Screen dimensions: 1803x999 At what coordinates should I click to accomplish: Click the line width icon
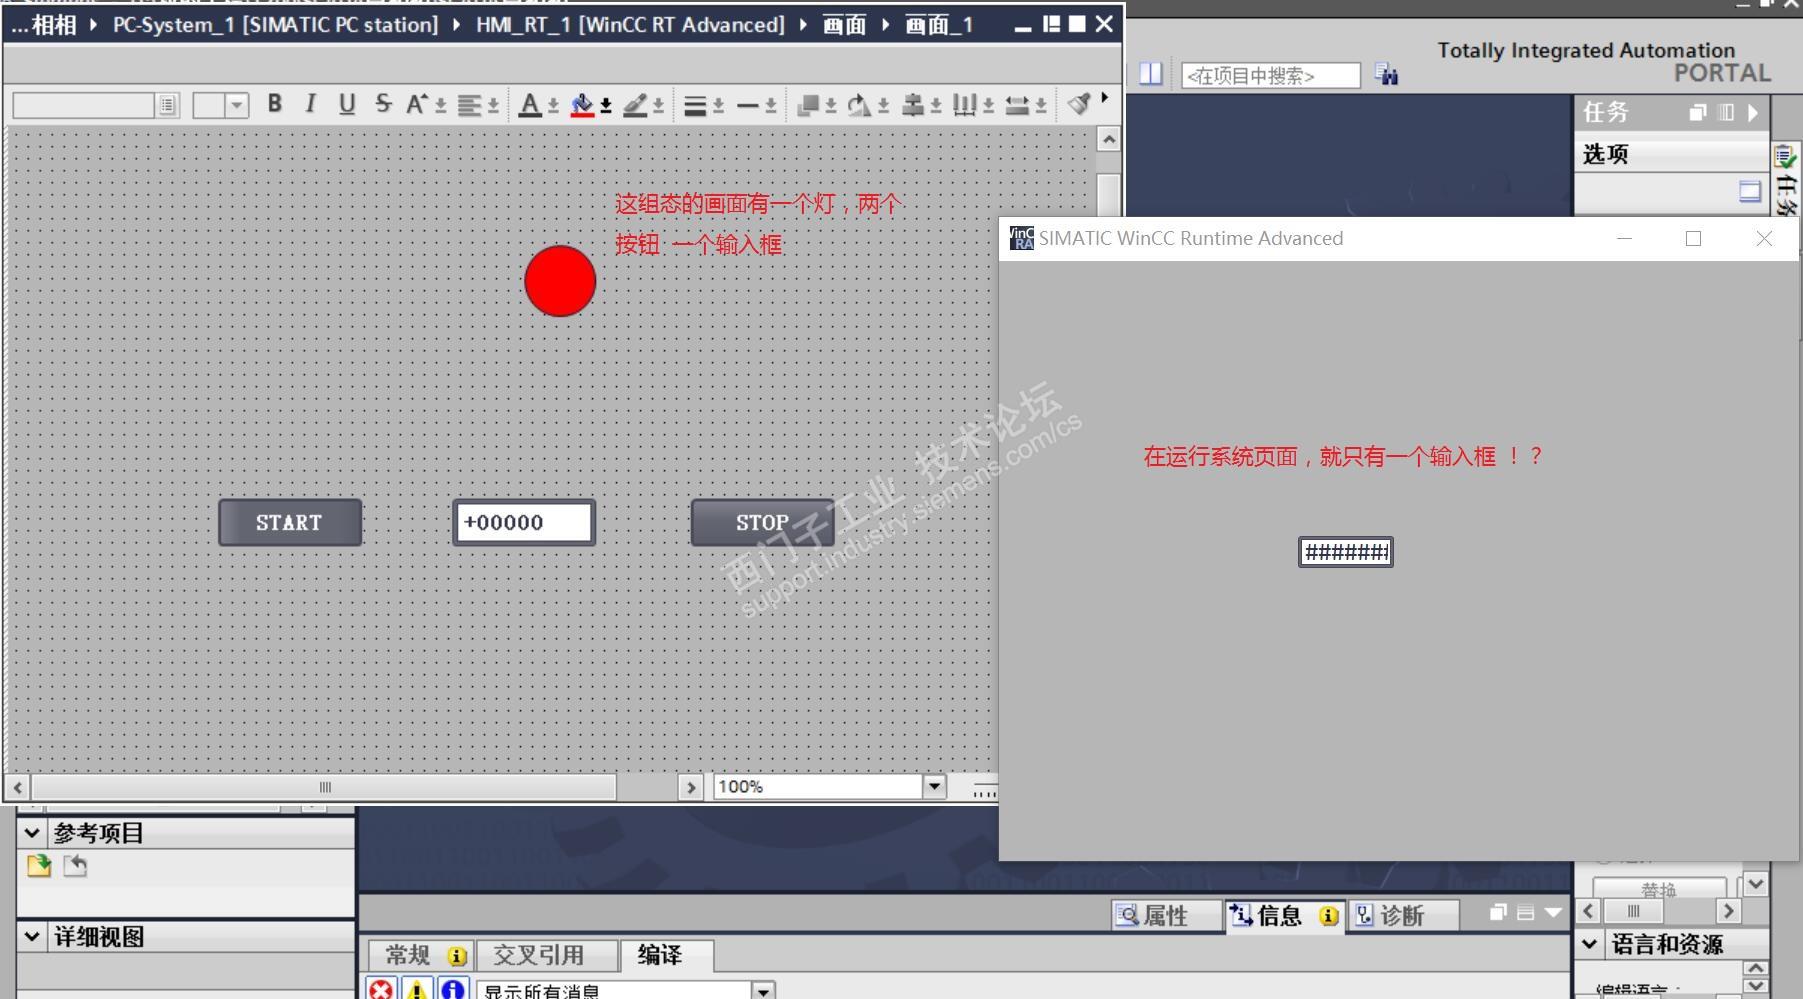695,105
